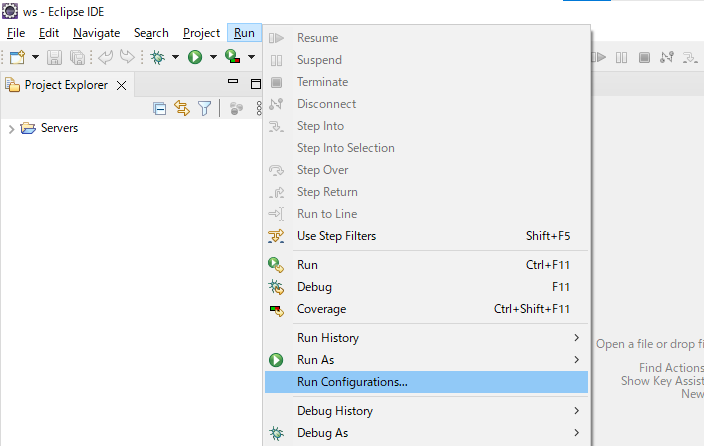The width and height of the screenshot is (704, 446).
Task: Click Collapse All in Project Explorer
Action: pyautogui.click(x=159, y=109)
